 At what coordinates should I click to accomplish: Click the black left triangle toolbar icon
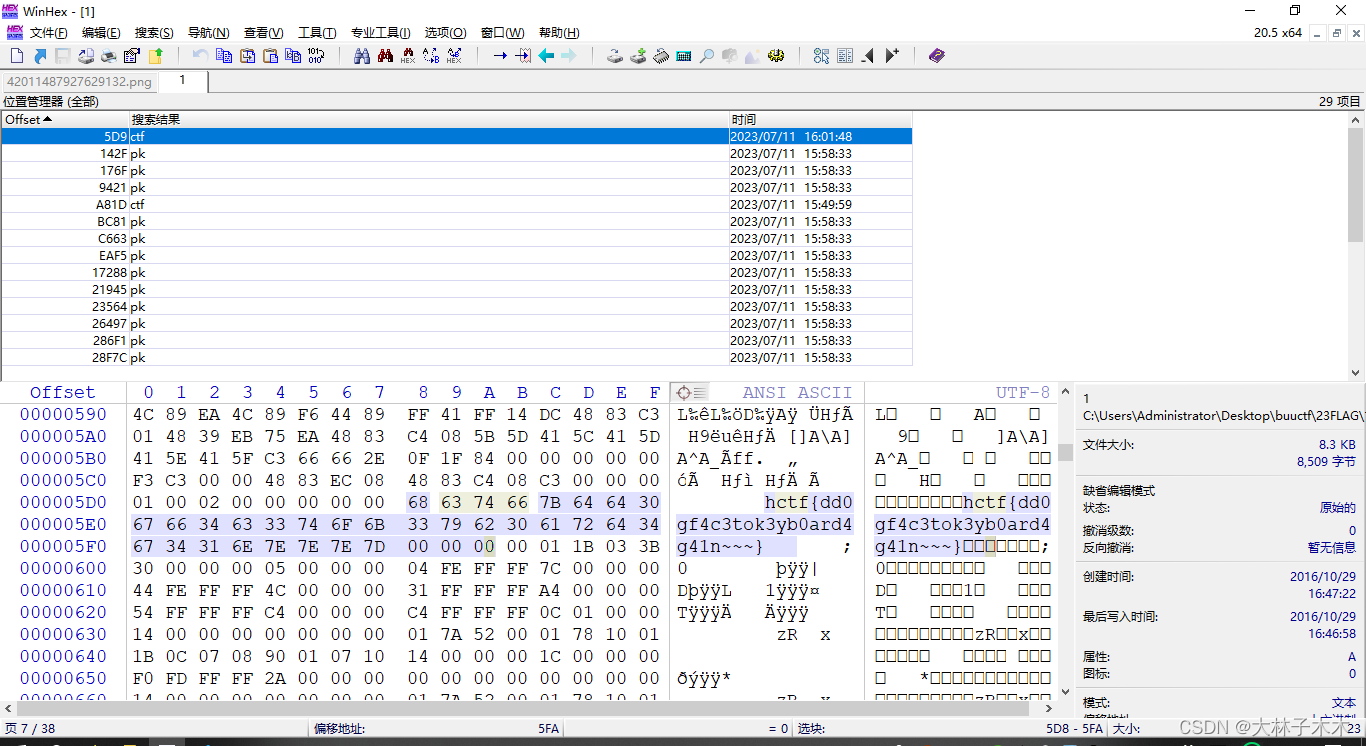pos(868,56)
